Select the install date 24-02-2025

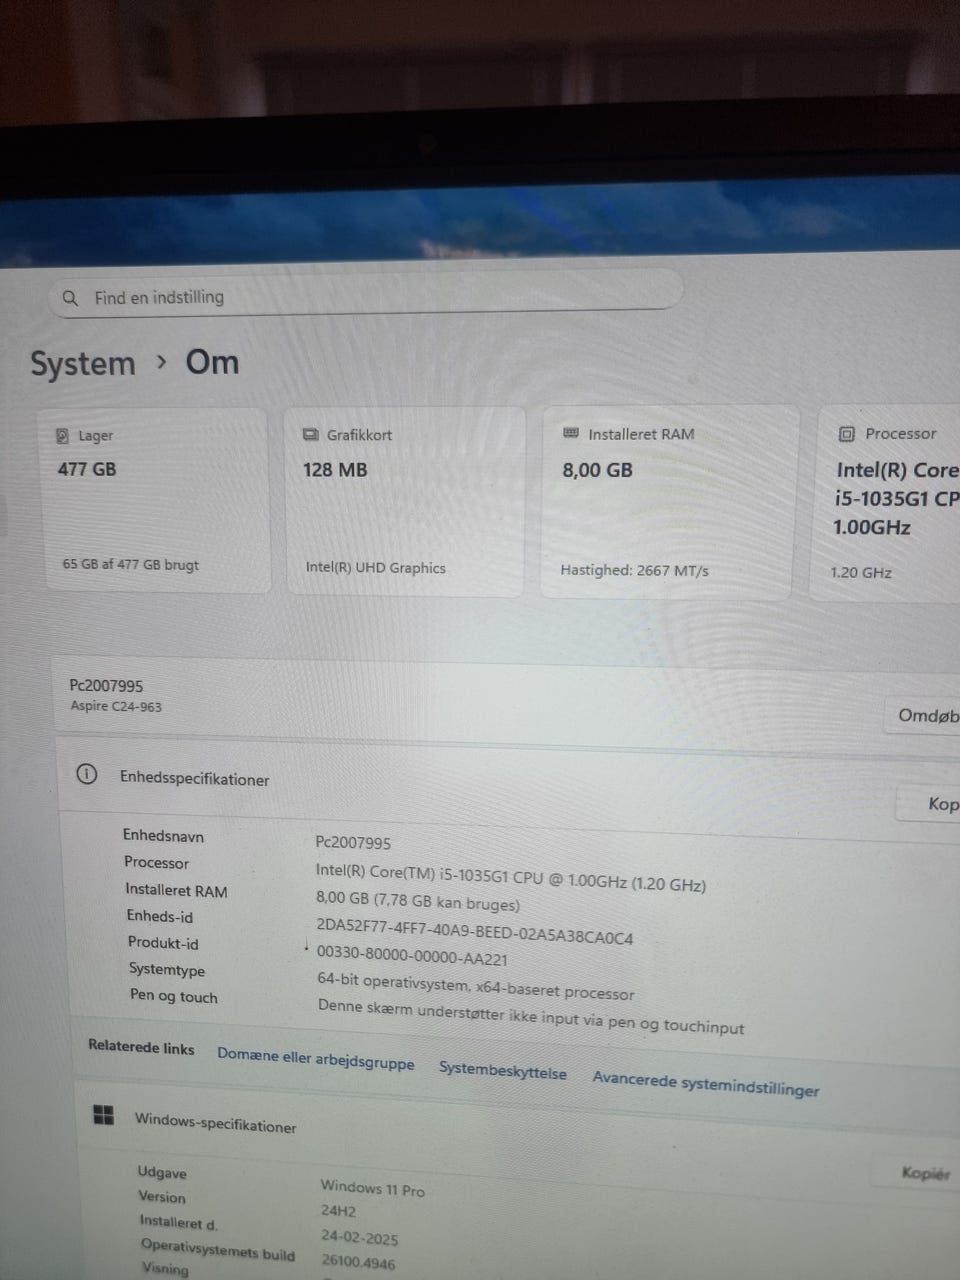click(359, 1237)
